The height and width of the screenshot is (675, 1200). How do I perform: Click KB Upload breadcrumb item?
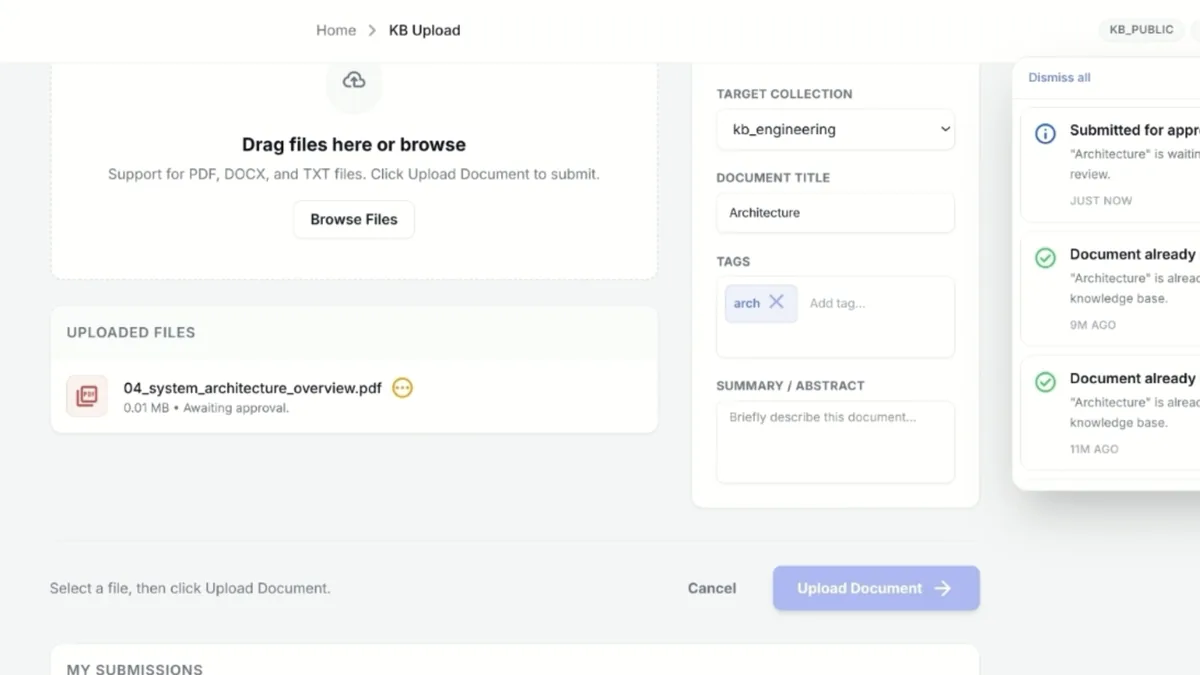coord(425,30)
